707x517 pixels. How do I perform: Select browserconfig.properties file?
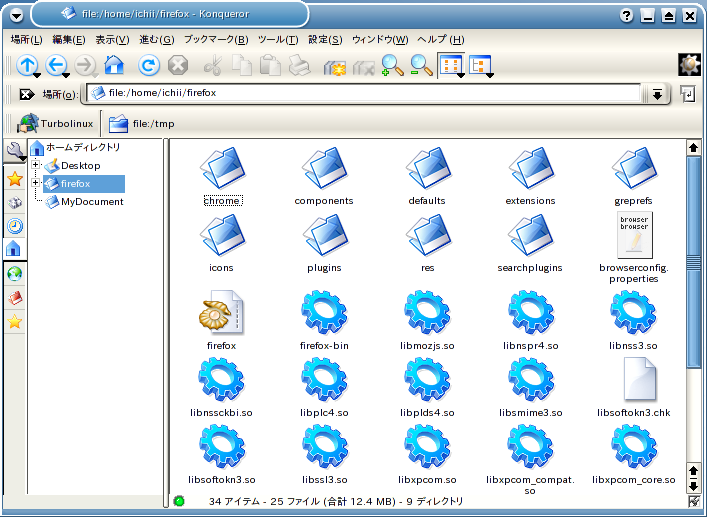point(634,248)
